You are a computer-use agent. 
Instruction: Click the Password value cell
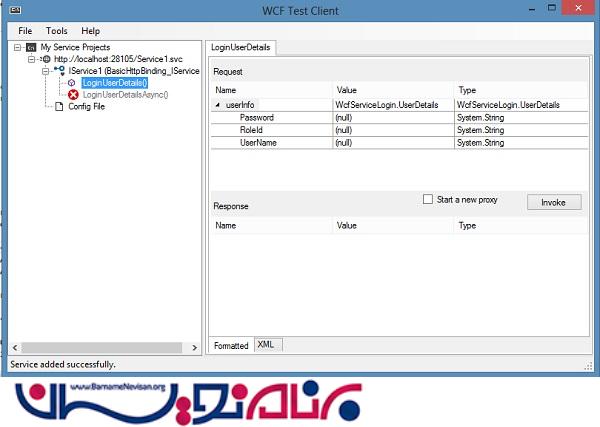(390, 118)
